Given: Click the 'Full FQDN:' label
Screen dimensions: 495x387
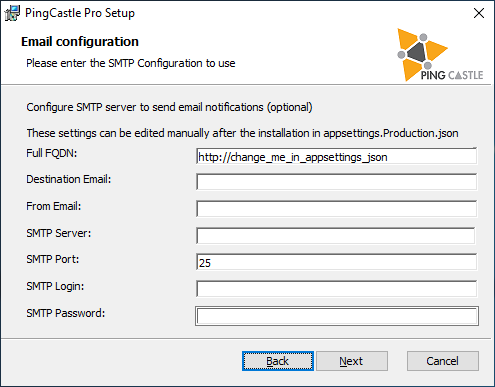Looking at the screenshot, I should tap(52, 153).
